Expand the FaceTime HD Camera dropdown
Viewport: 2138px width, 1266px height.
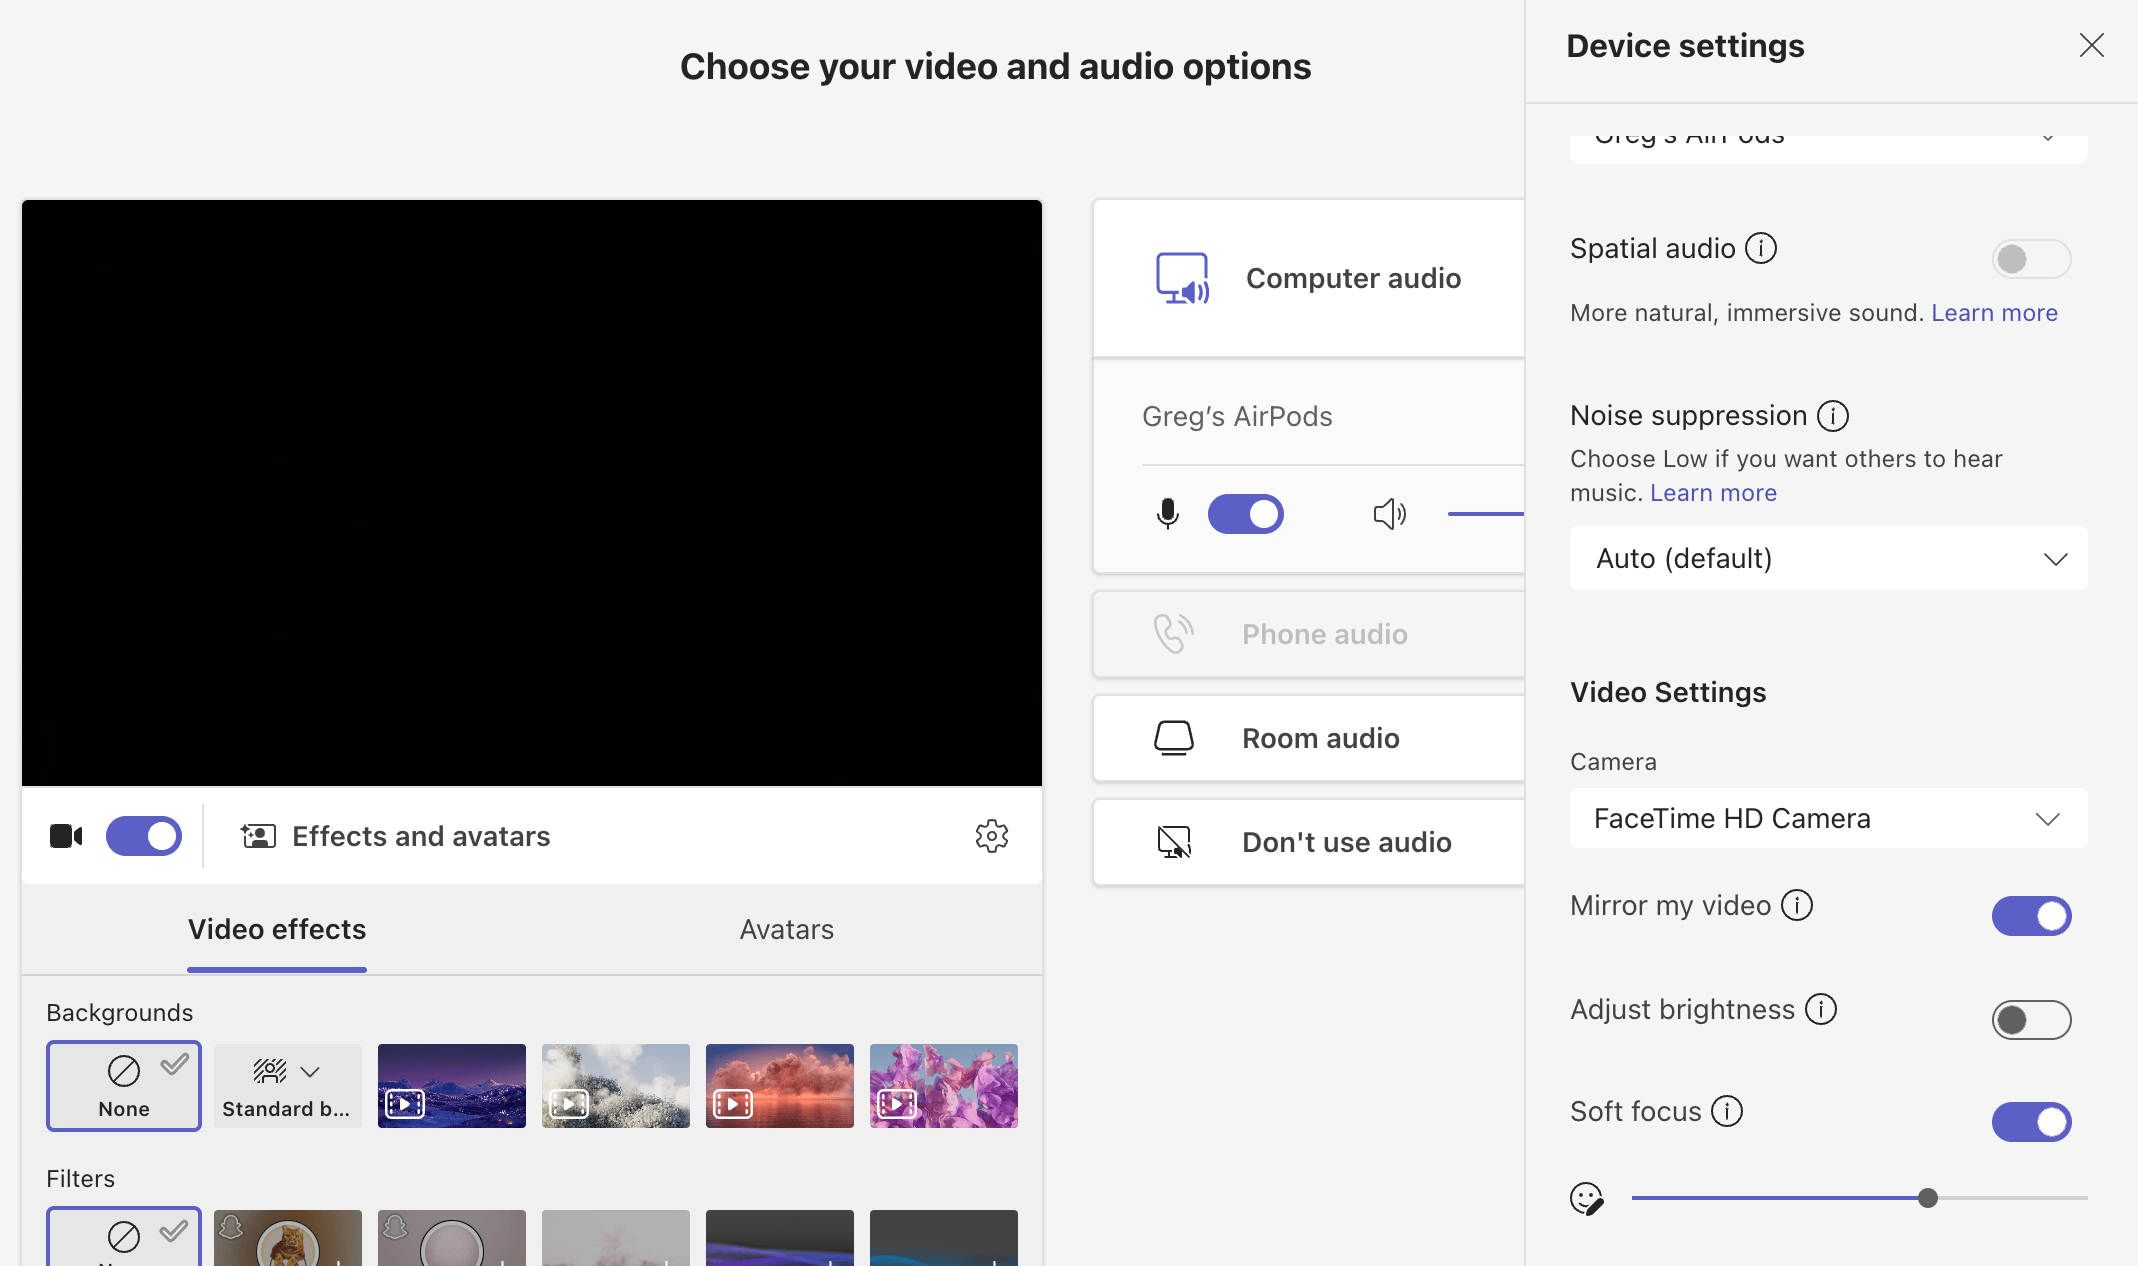click(x=1828, y=818)
